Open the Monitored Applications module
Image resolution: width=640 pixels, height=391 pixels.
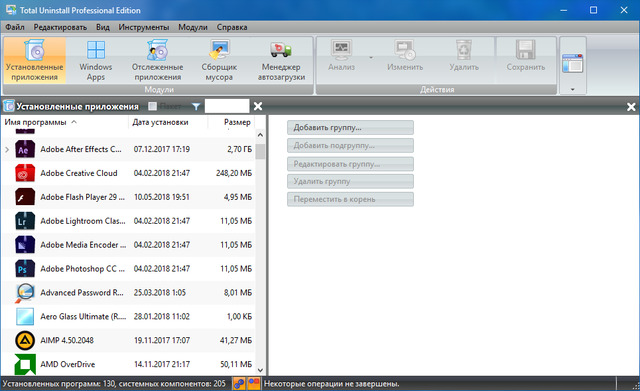tap(157, 60)
